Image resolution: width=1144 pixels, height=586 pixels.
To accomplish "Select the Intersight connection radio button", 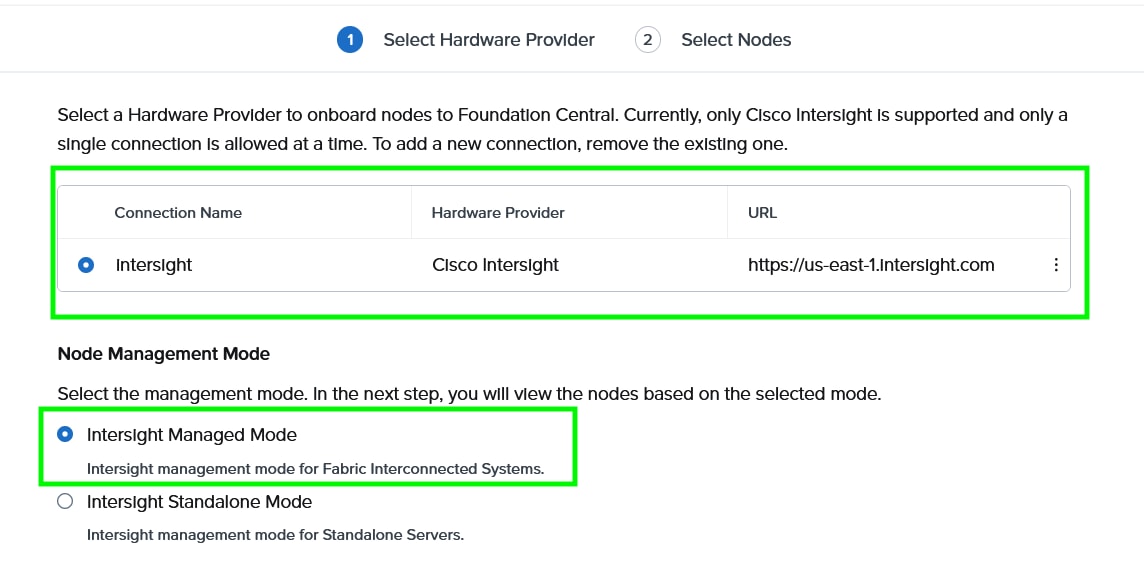I will coord(86,265).
